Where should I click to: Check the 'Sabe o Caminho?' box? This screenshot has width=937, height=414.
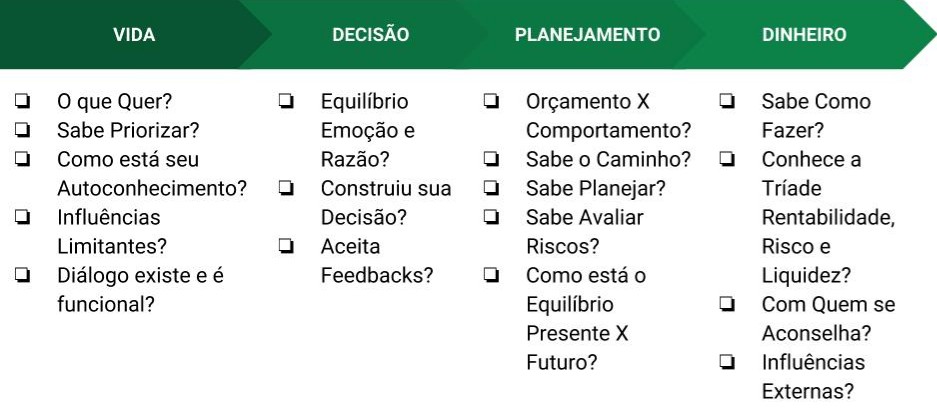click(492, 159)
